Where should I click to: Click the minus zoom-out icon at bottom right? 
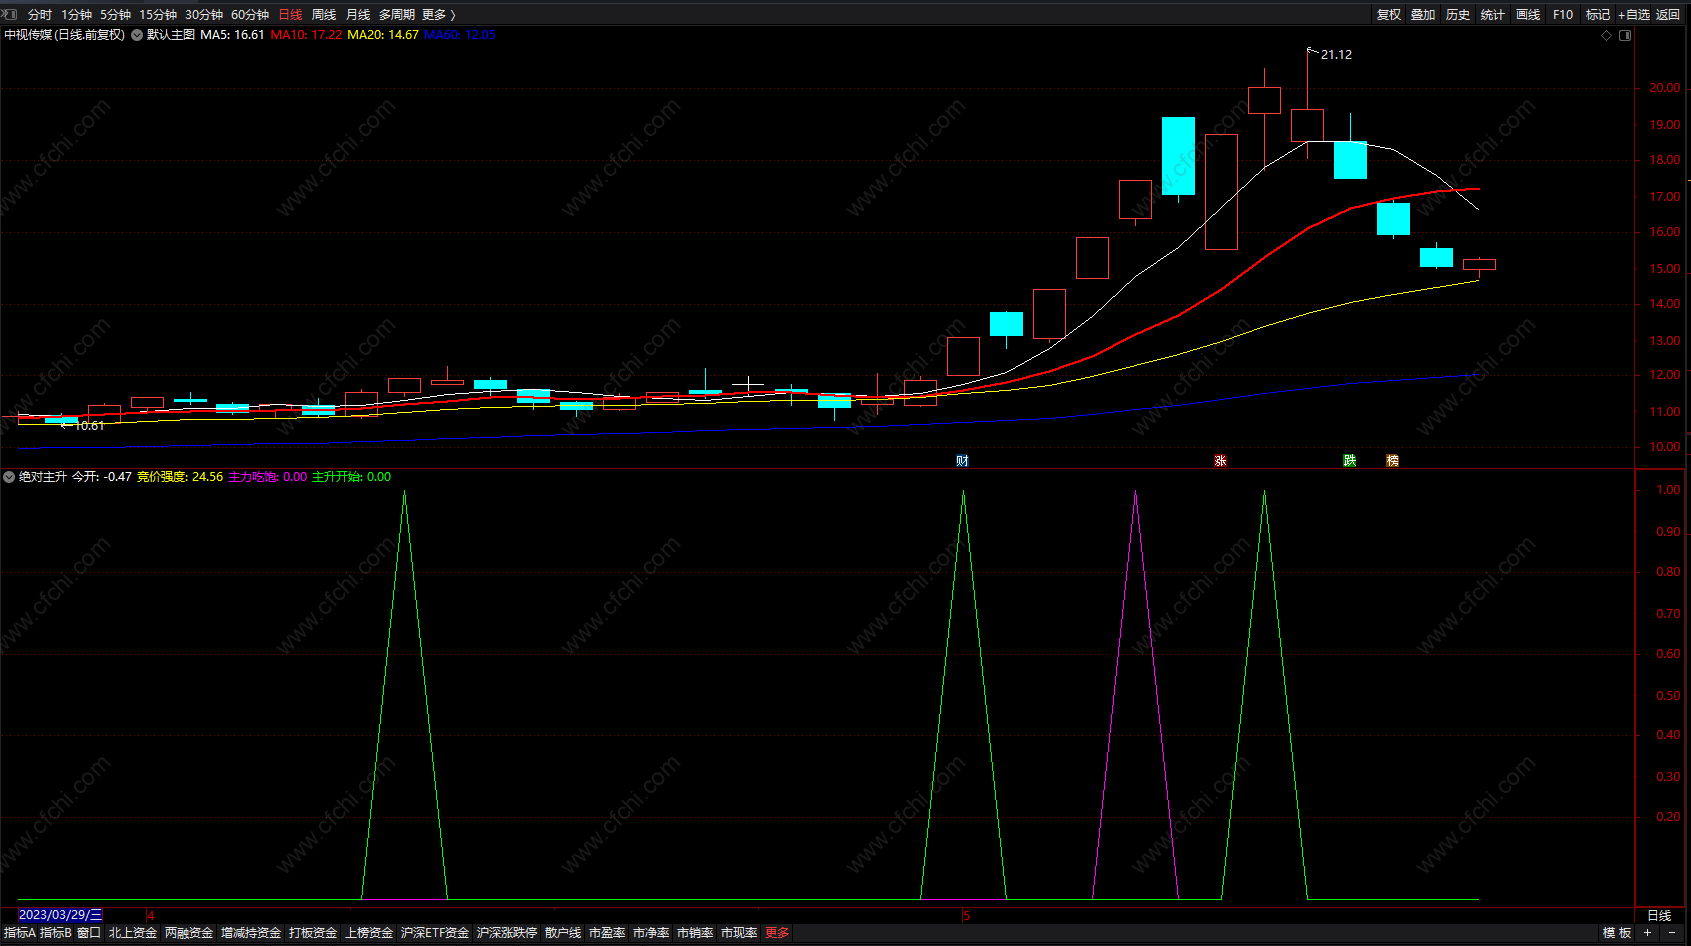coord(1672,933)
